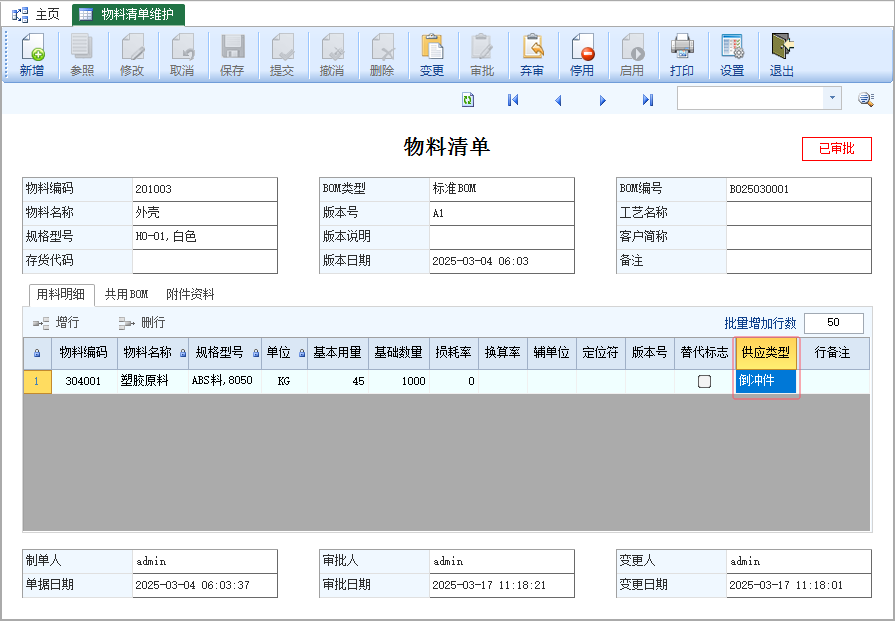895x621 pixels.
Task: Expand the navigation combo box dropdown arrow
Action: 833,99
